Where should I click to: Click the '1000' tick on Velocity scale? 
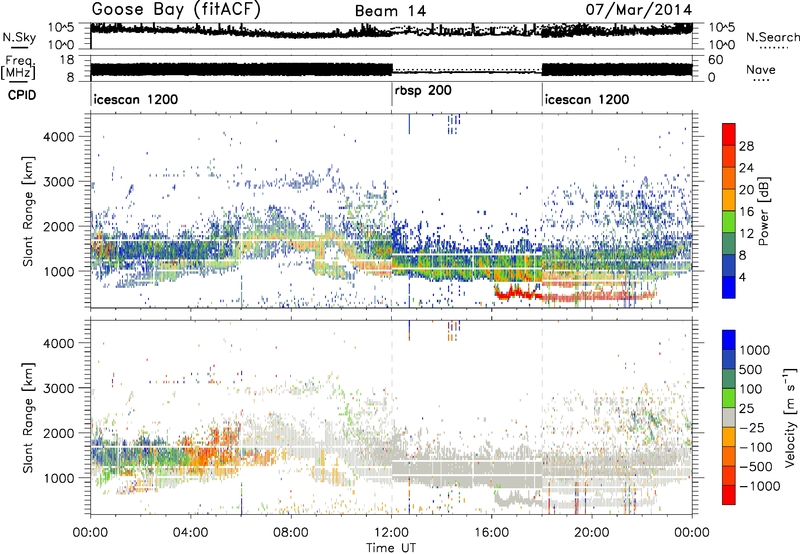point(754,350)
